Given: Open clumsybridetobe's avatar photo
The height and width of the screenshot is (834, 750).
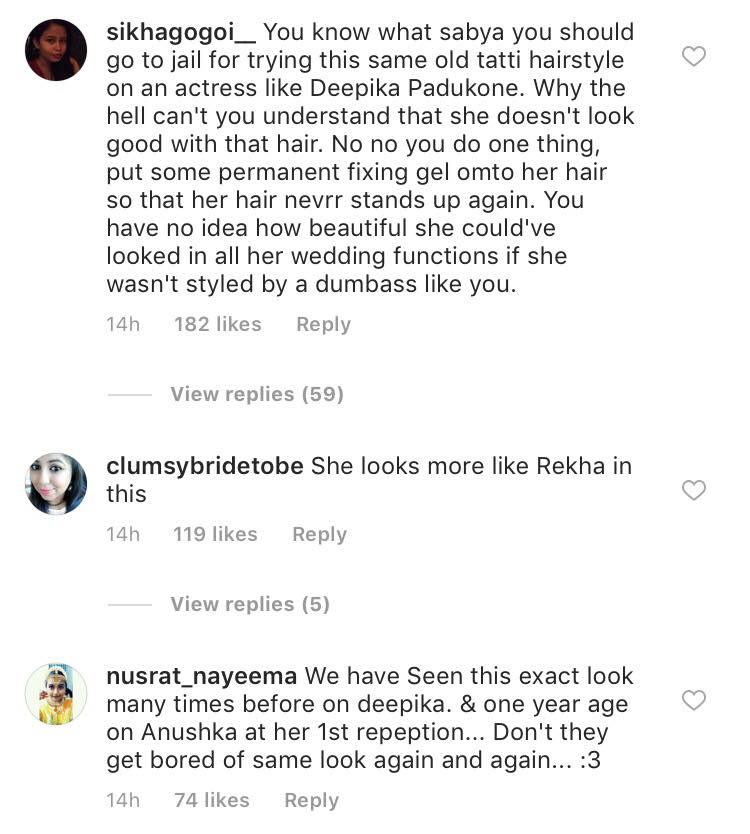Looking at the screenshot, I should click(55, 484).
